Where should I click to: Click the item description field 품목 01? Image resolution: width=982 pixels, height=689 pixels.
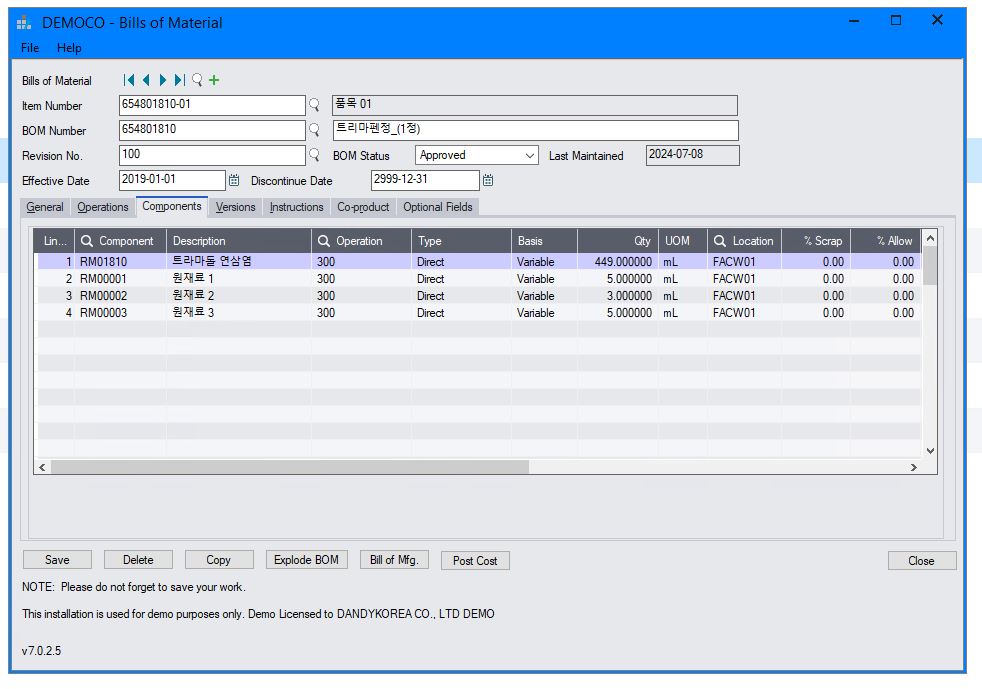click(535, 105)
